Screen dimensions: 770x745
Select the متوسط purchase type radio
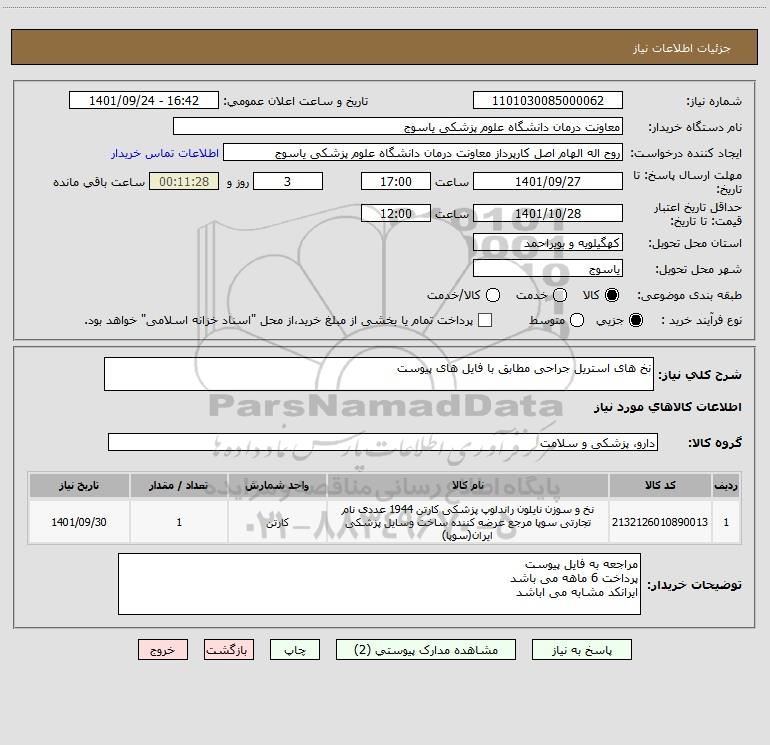pos(577,320)
